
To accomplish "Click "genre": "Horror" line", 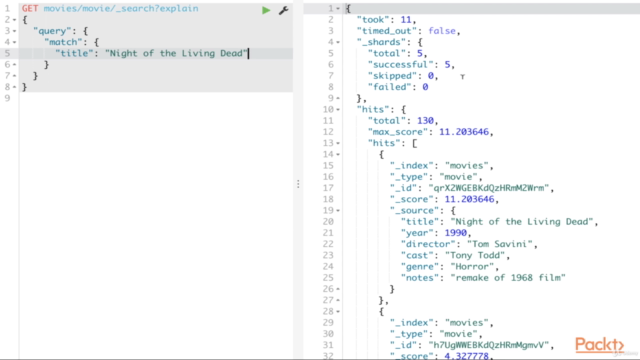I will (x=450, y=267).
